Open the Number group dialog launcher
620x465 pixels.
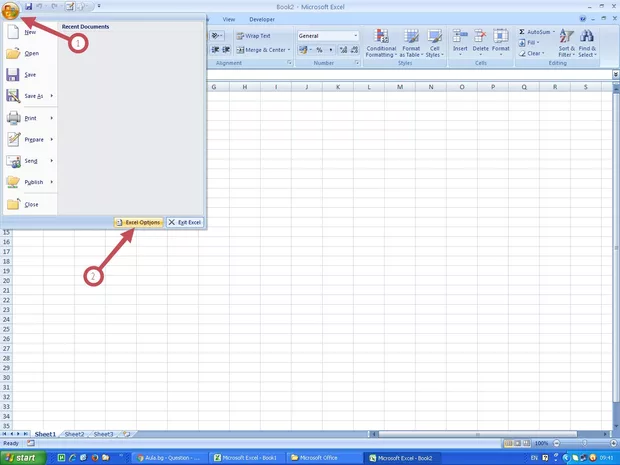click(357, 63)
